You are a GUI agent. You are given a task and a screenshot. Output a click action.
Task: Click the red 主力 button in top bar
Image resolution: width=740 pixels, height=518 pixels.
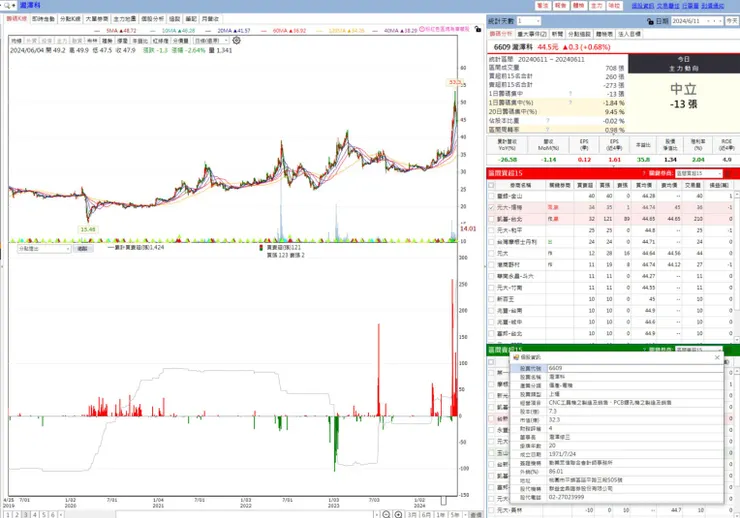click(597, 6)
